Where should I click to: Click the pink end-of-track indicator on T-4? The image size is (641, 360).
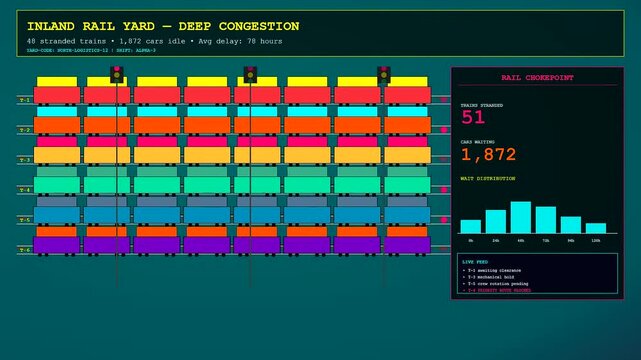coord(444,190)
